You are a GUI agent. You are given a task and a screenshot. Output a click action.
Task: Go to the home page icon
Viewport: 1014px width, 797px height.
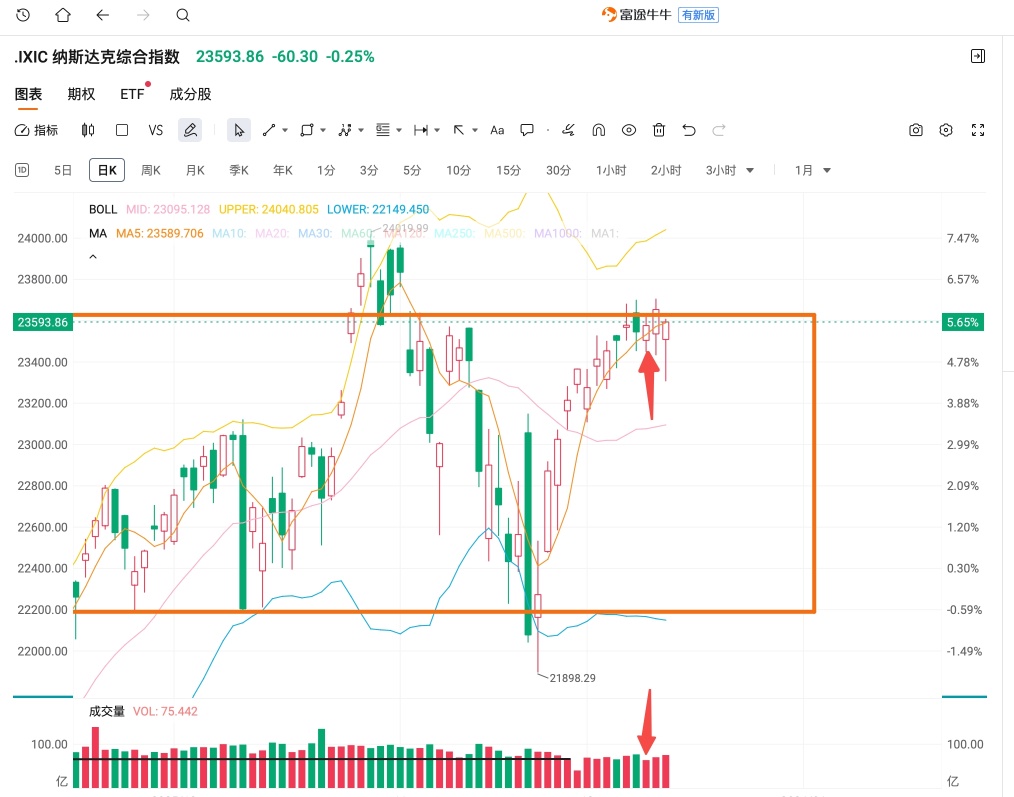pos(63,15)
